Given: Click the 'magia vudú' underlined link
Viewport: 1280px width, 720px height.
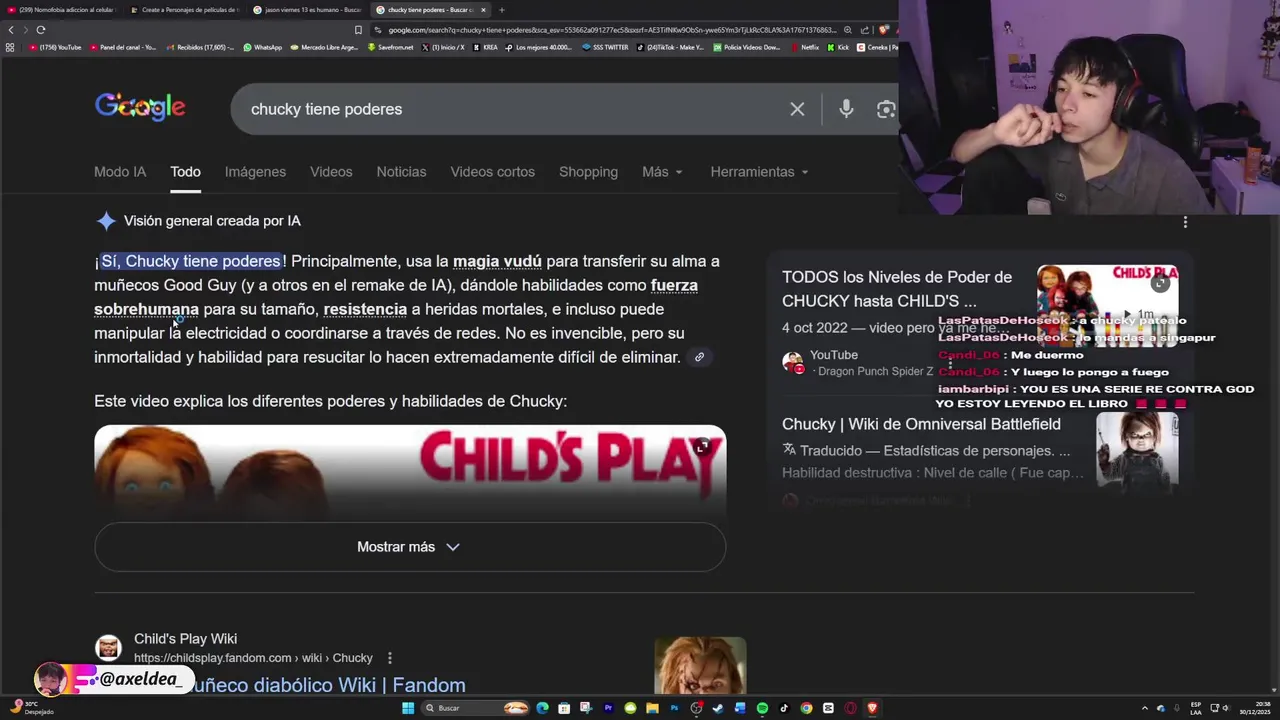Looking at the screenshot, I should point(497,261).
